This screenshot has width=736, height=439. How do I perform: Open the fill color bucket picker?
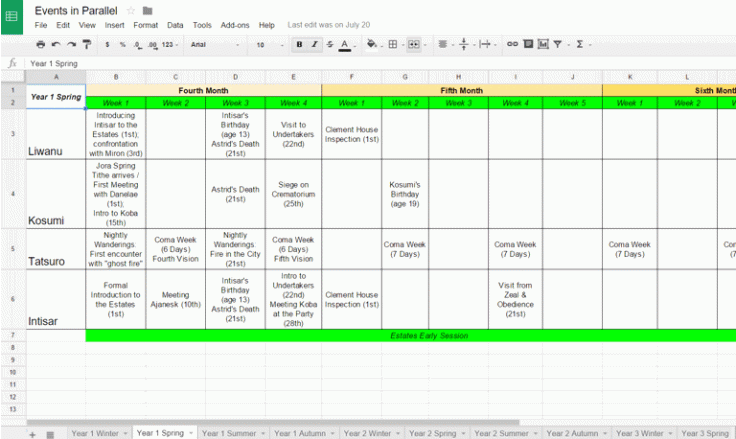(374, 44)
